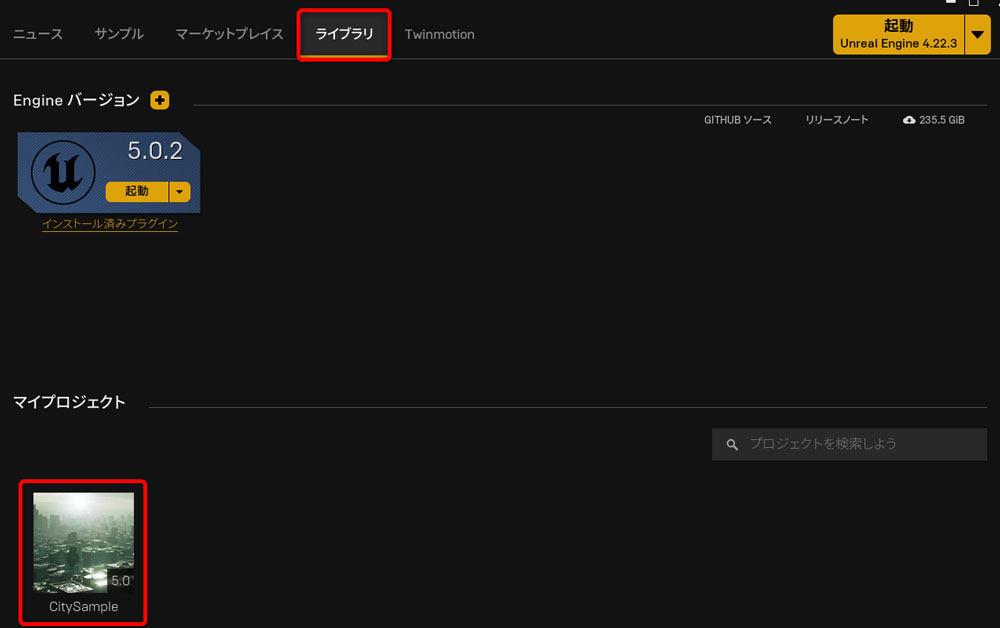Viewport: 1000px width, 628px height.
Task: Click the Unreal Engine logo on 5.0.2 card
Action: pyautogui.click(x=63, y=172)
